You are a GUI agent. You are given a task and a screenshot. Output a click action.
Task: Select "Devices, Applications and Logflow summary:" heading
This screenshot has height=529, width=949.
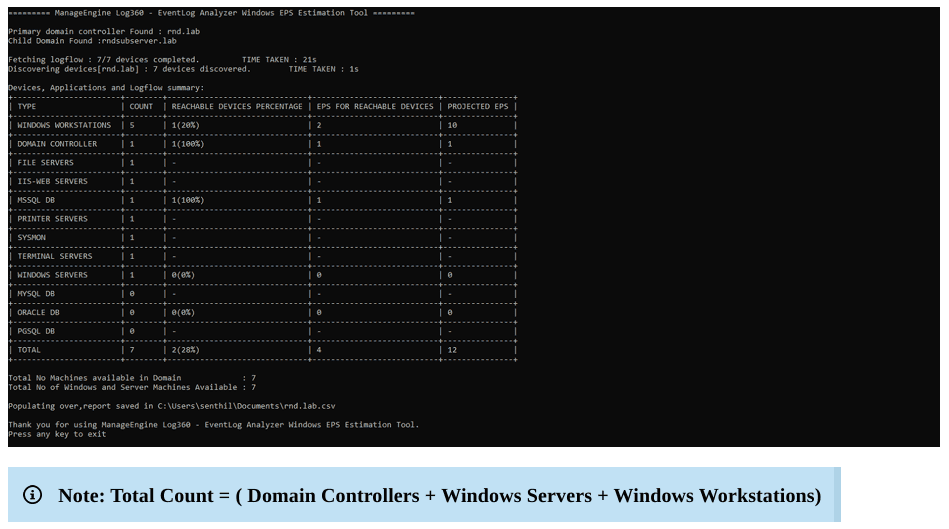coord(106,88)
